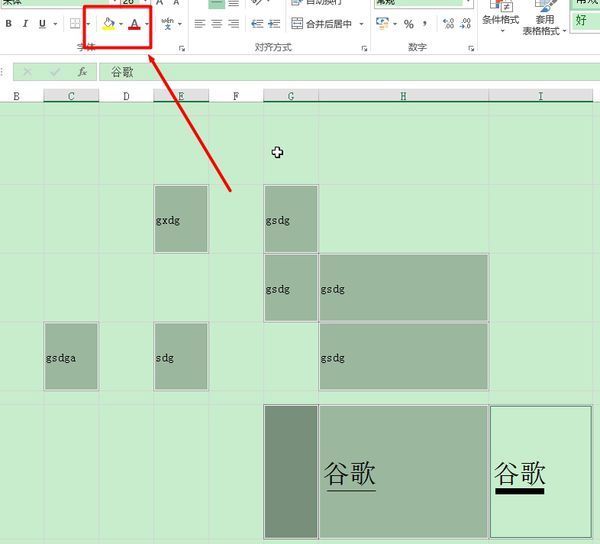
Task: Select gsdg cell in column G beside gxdg
Action: [291, 219]
